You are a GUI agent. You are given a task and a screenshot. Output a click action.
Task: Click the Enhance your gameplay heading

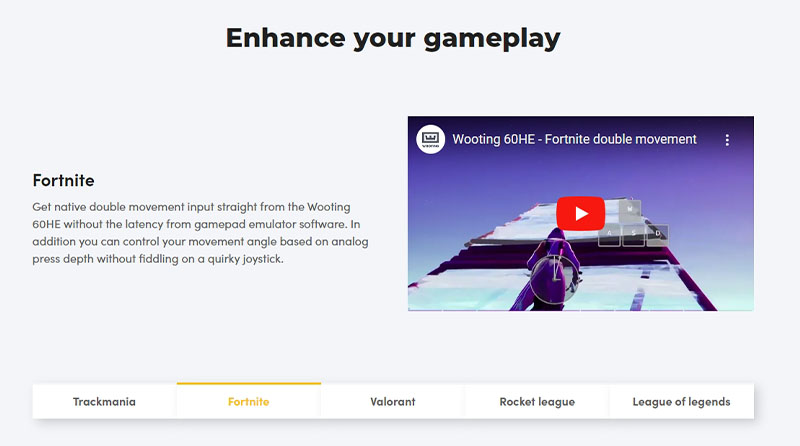(x=393, y=38)
